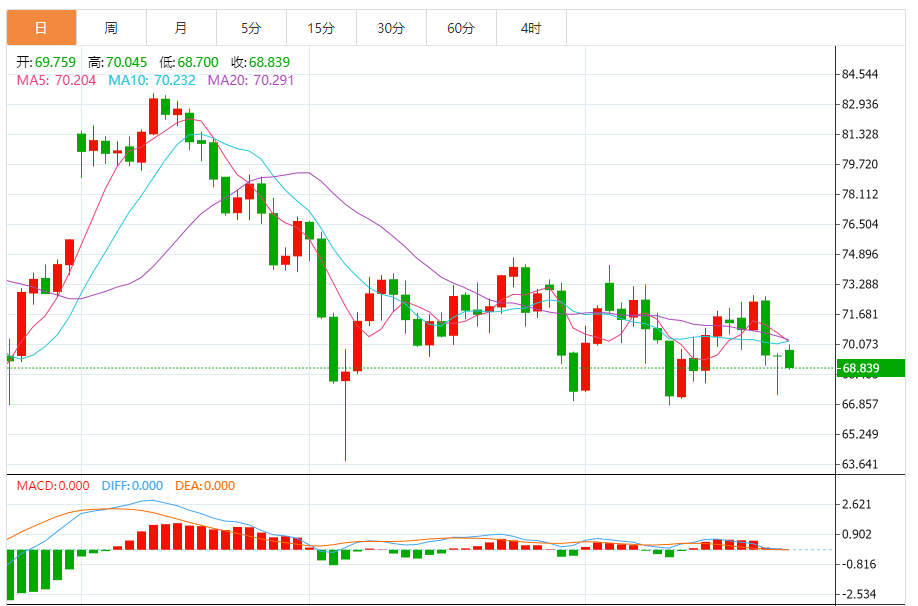The image size is (918, 606).
Task: Click the 73.288 price axis label
Action: point(860,284)
